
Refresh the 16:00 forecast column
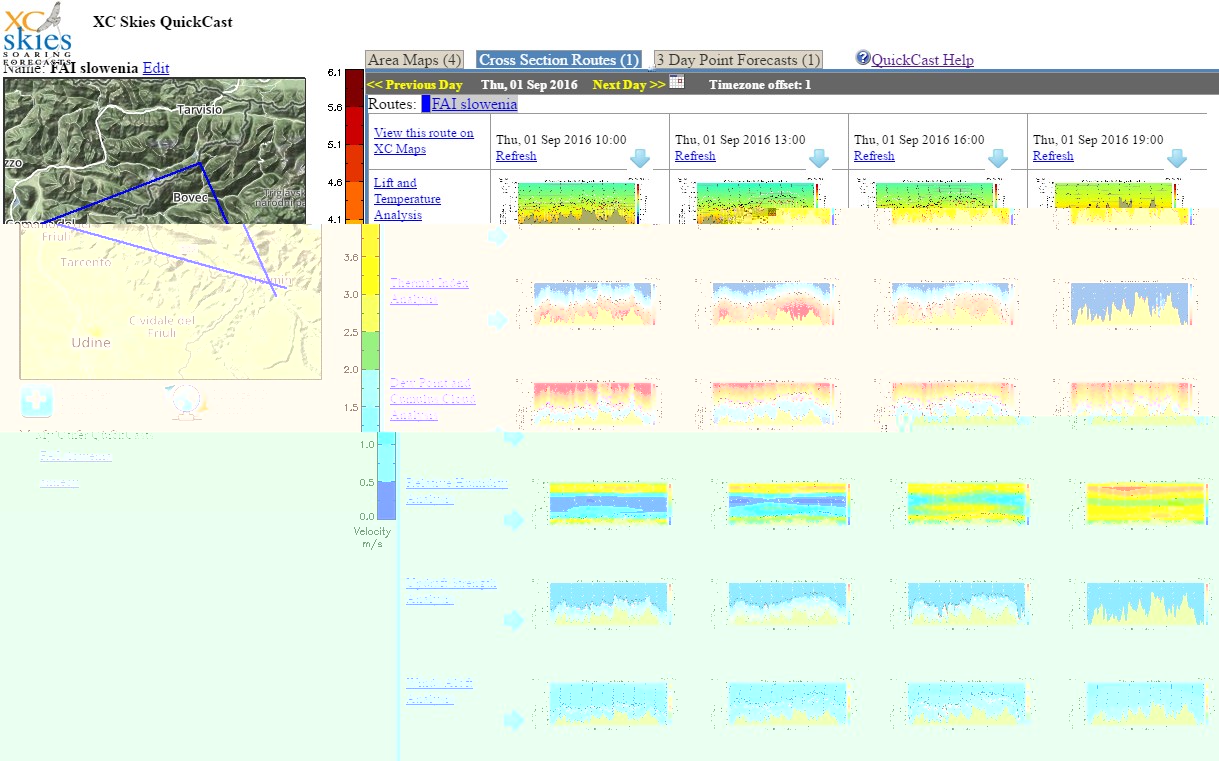click(874, 156)
